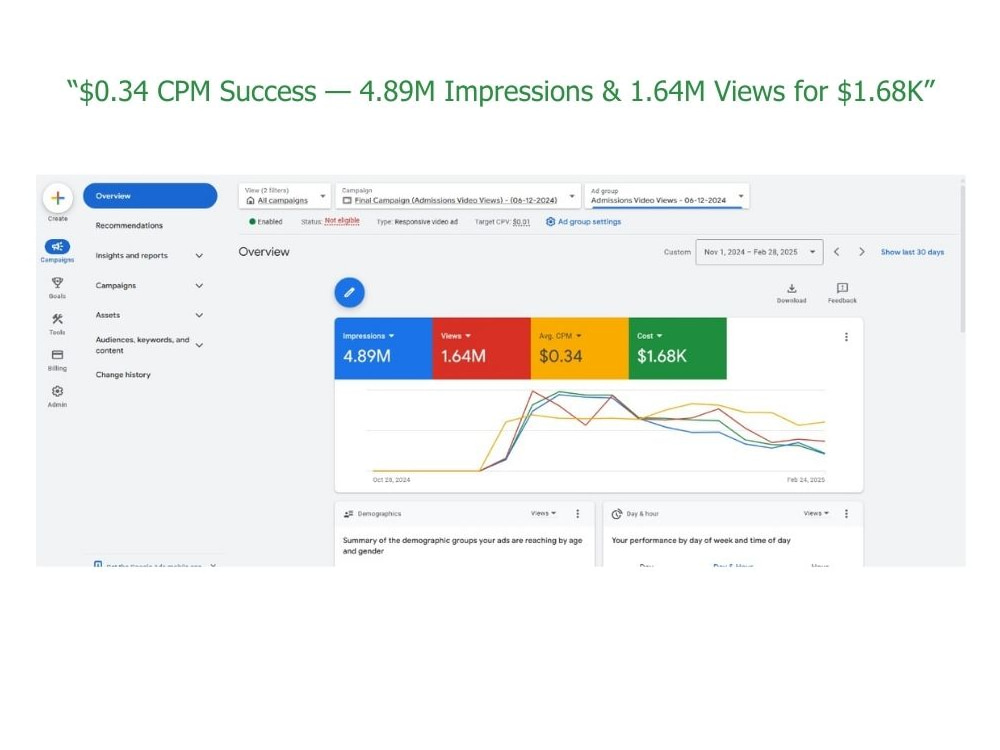This screenshot has height=750, width=1000.
Task: Change the Avg. CPM metric dropdown
Action: coord(560,336)
